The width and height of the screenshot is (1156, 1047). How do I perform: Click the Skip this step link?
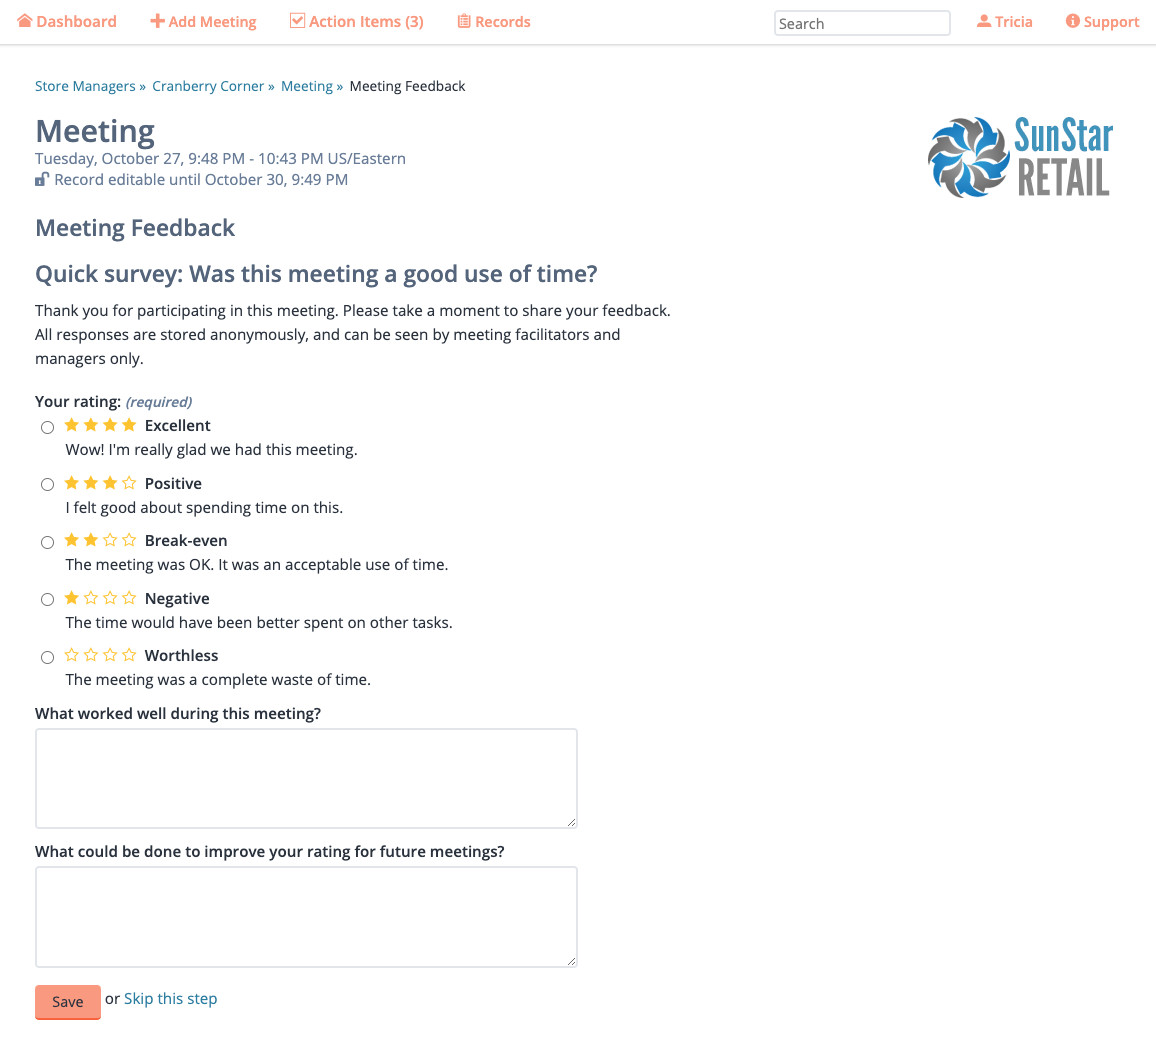[x=170, y=999]
